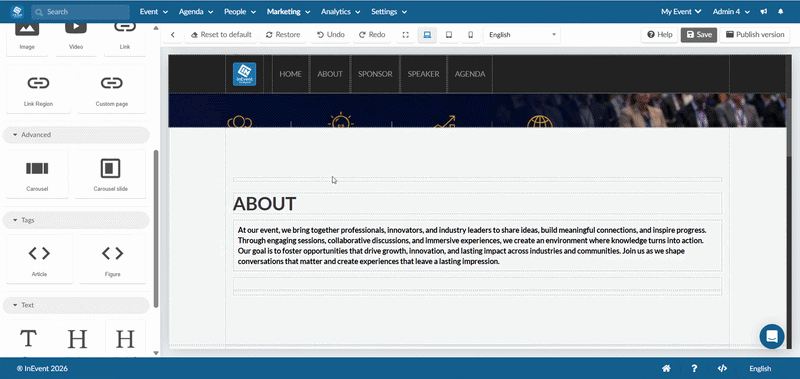Click ABOUT in the page preview nav

330,74
